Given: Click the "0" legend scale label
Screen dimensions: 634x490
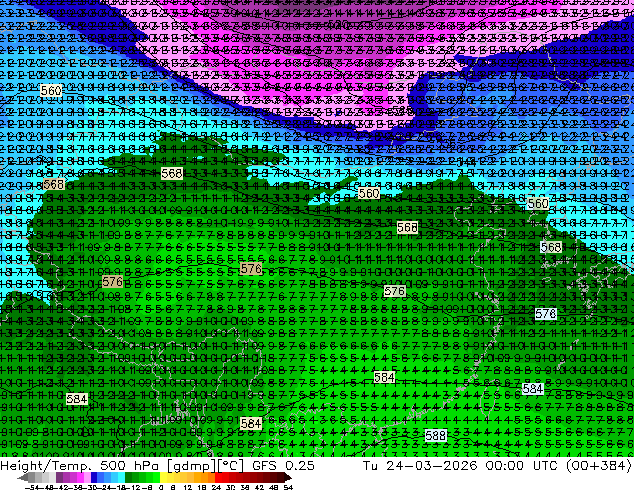Looking at the screenshot, I should [x=161, y=487].
